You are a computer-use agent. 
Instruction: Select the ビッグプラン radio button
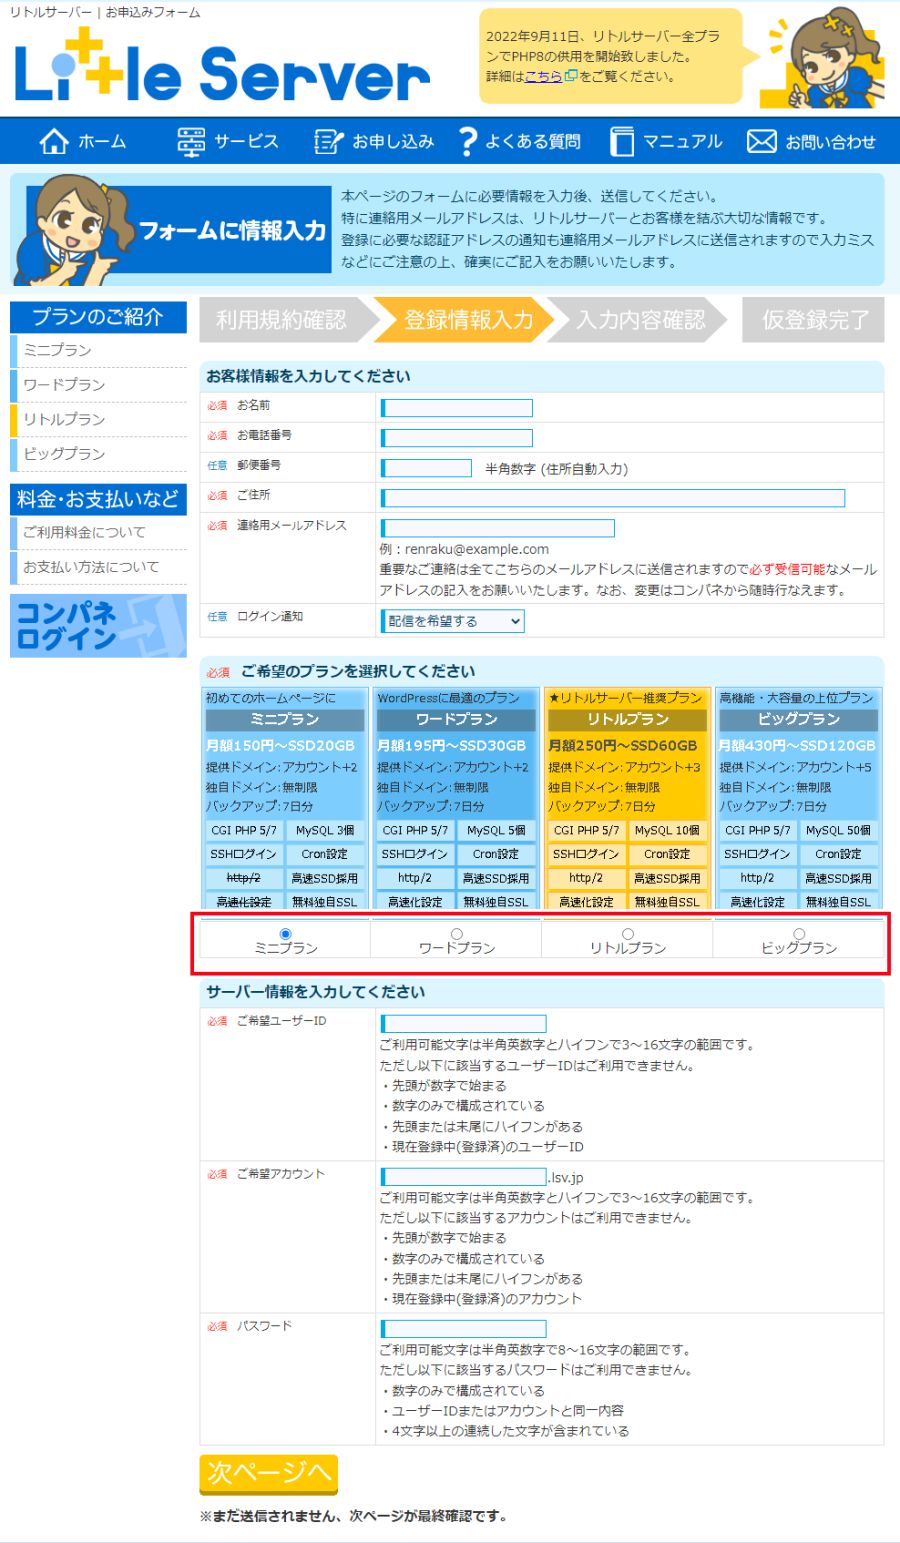(x=800, y=932)
